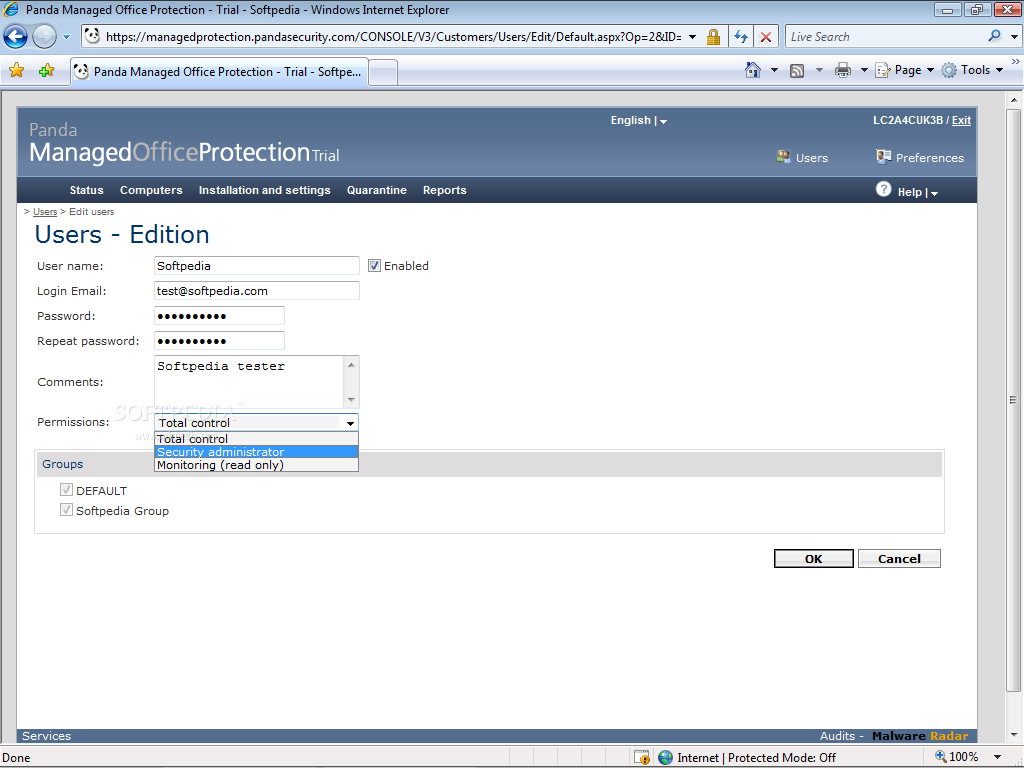Open Installation and settings menu

tap(264, 190)
